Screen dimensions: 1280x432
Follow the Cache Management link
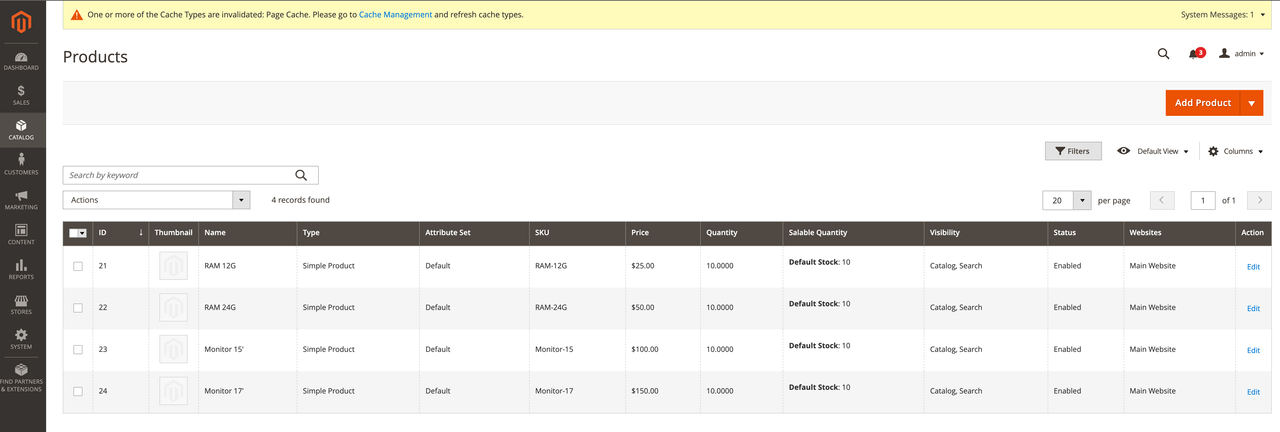point(395,15)
